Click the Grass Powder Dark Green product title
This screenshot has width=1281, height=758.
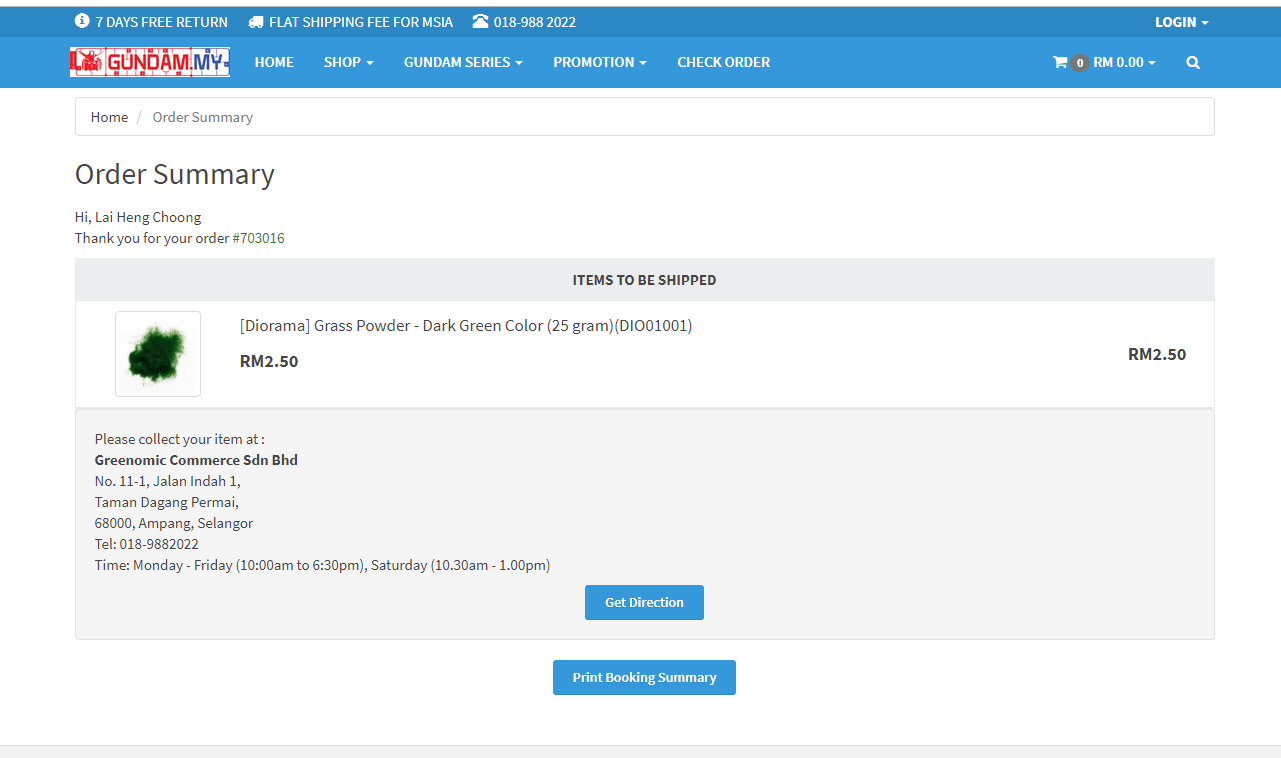[466, 326]
